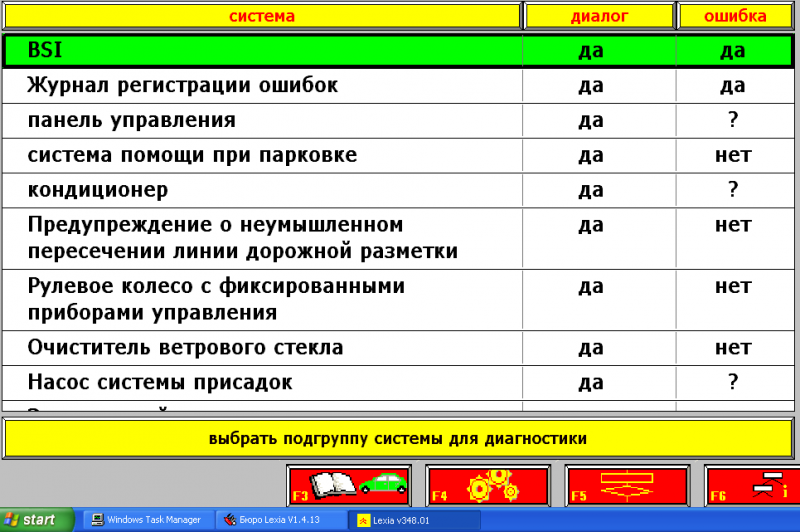Select Очиститель ветрового стекла row
Viewport: 800px width, 532px height.
pyautogui.click(x=262, y=348)
